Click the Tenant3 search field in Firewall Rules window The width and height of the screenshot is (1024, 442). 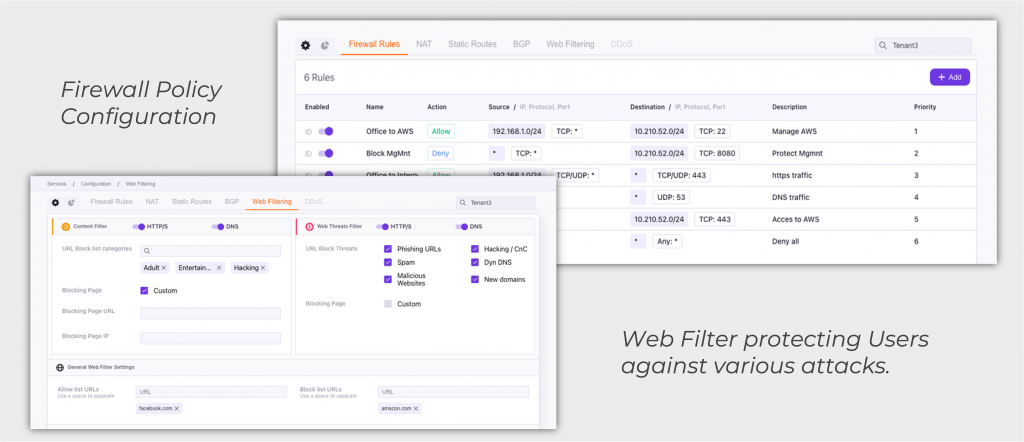pyautogui.click(x=923, y=45)
